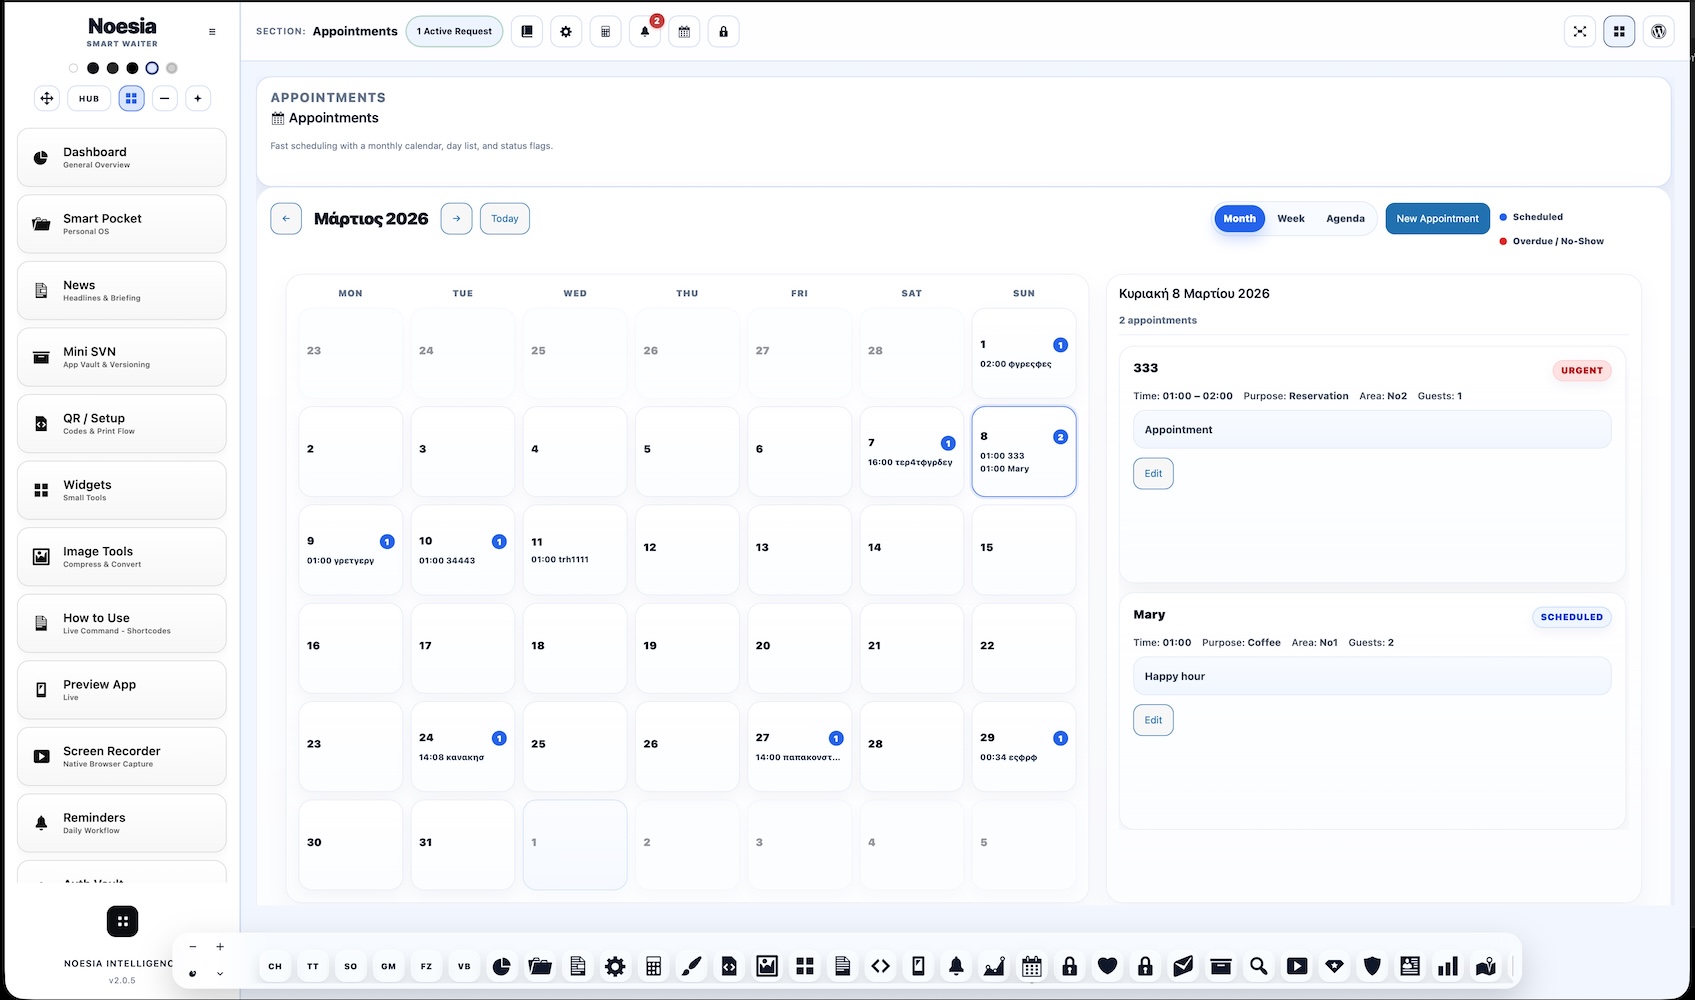Click the WordPress icon in the header
Screen dimensions: 1695x1000
point(1658,31)
